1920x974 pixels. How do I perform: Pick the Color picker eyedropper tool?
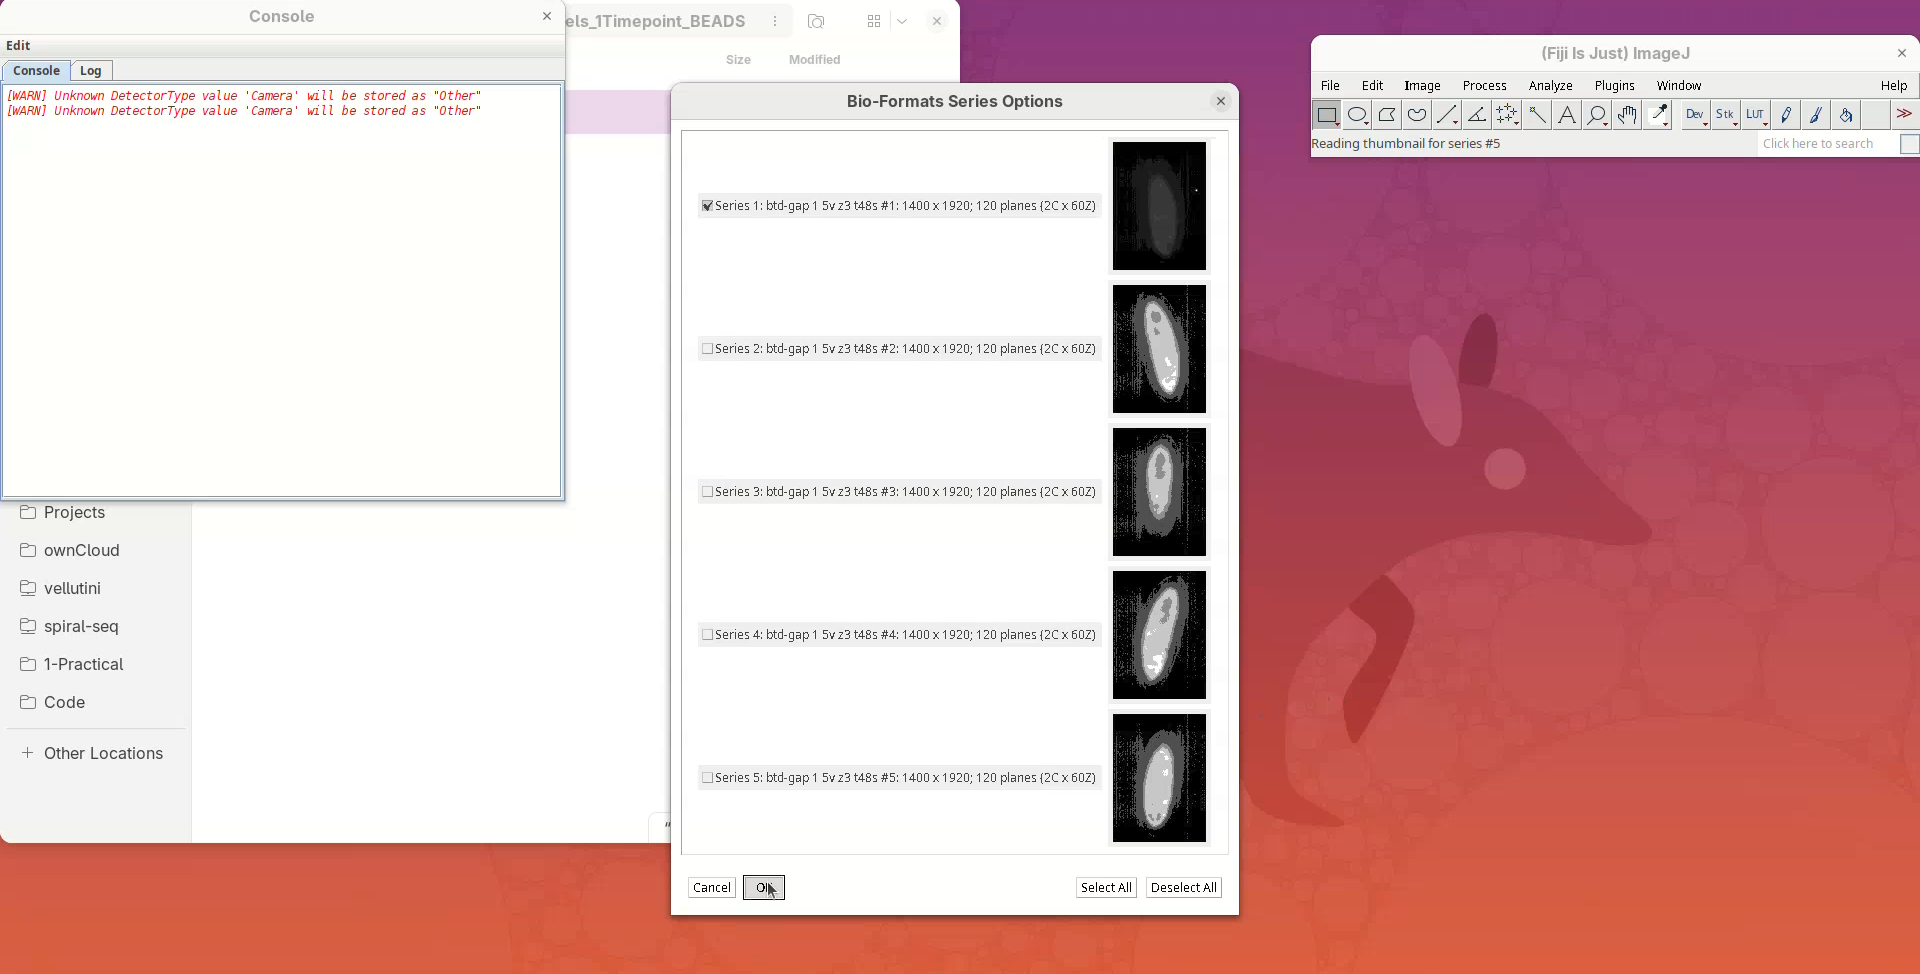[x=1658, y=115]
